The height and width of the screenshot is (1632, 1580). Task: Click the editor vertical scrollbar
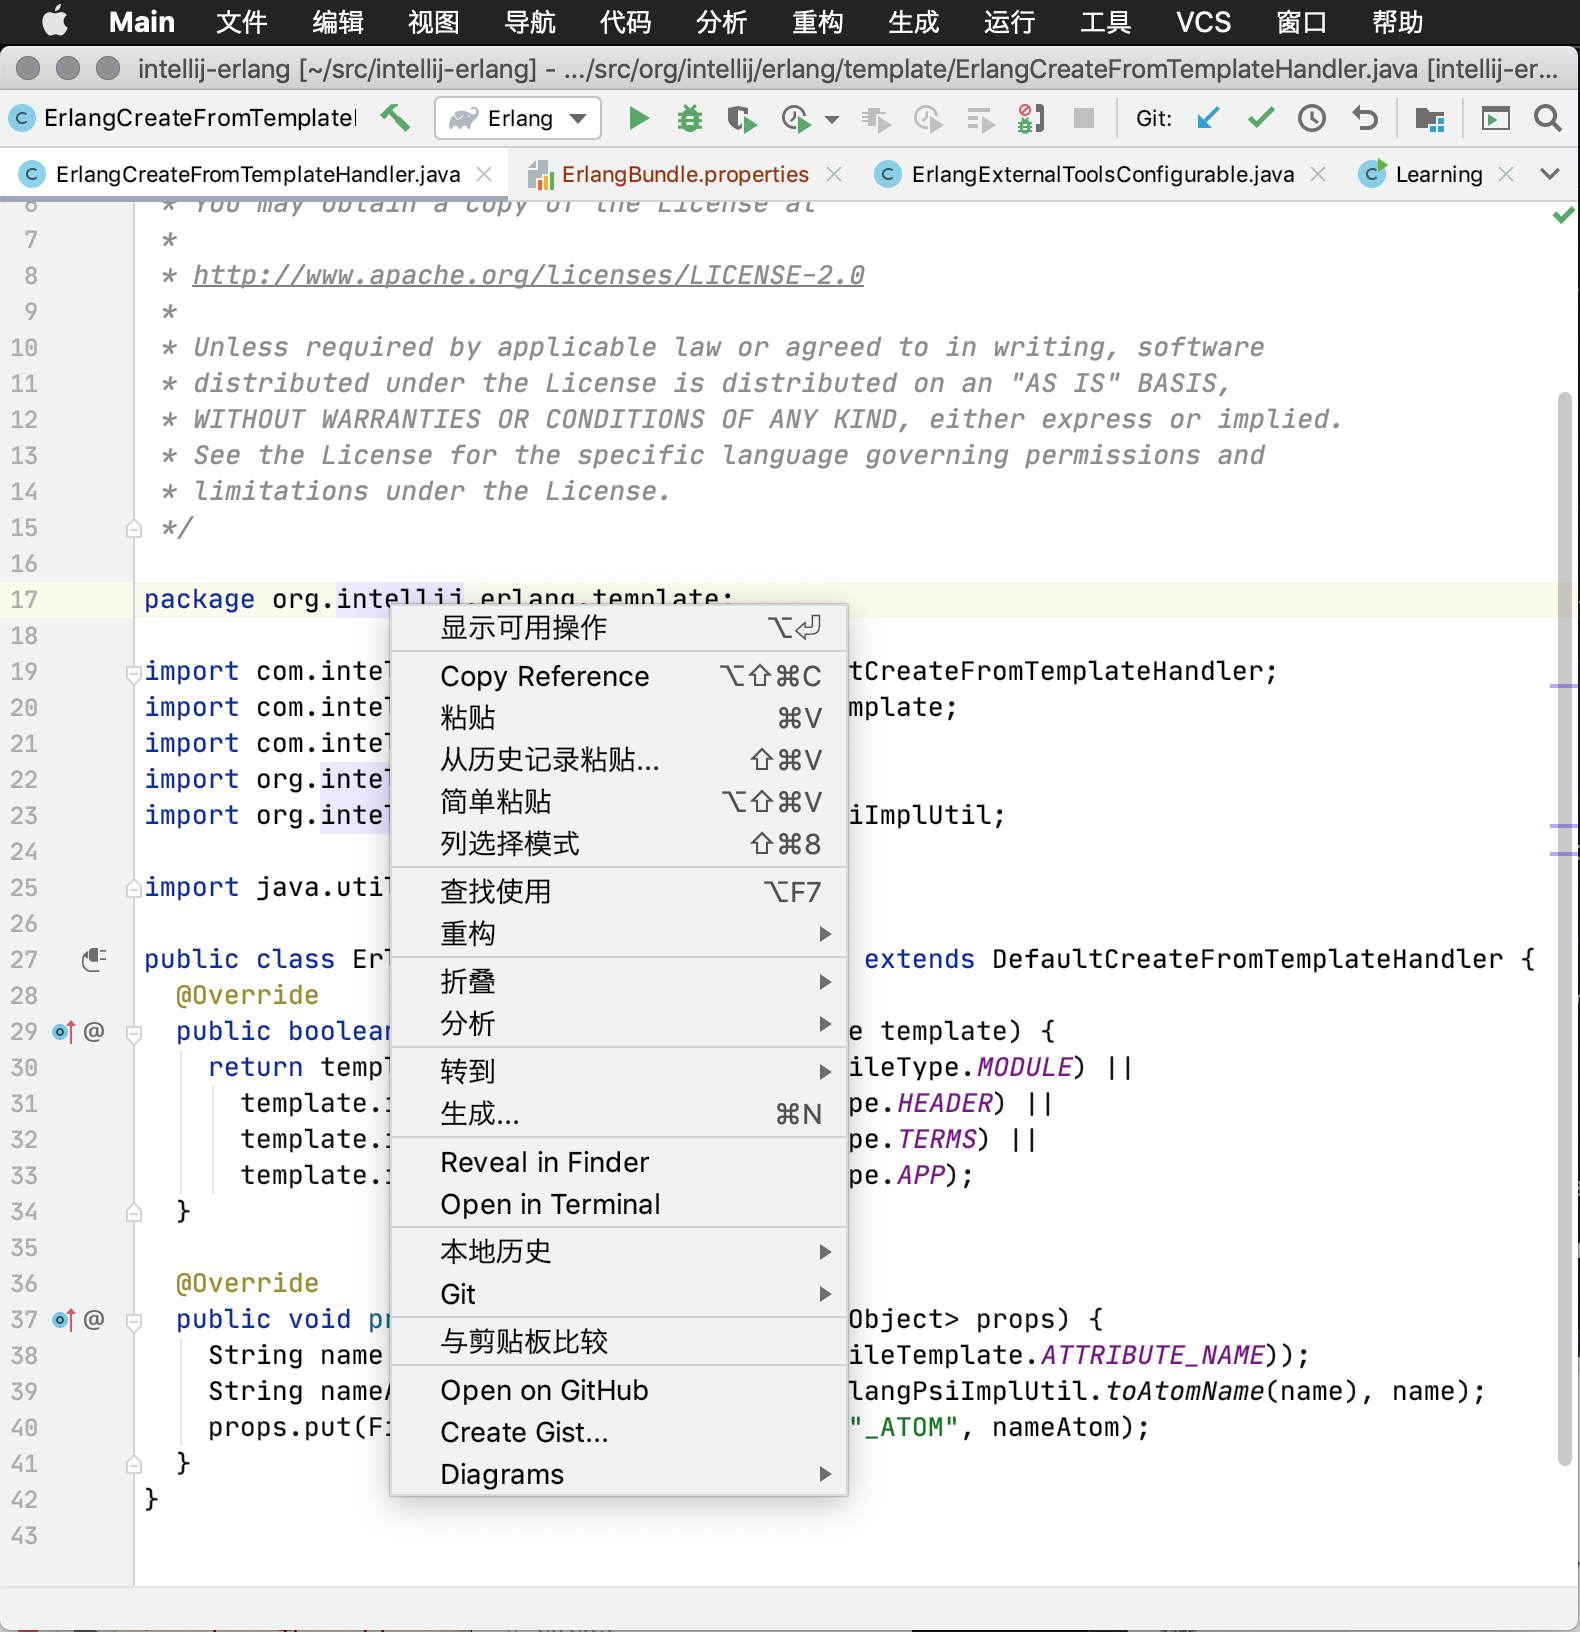1564,930
